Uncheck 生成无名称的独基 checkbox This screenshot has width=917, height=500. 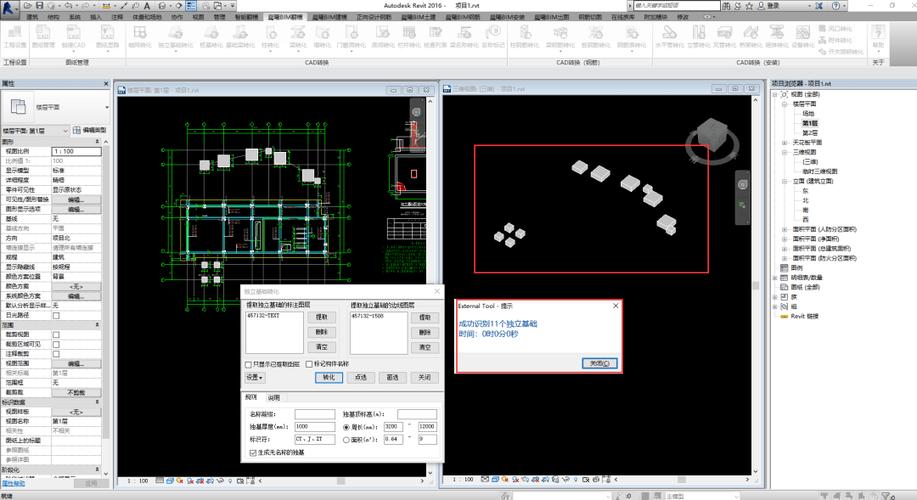[x=253, y=453]
